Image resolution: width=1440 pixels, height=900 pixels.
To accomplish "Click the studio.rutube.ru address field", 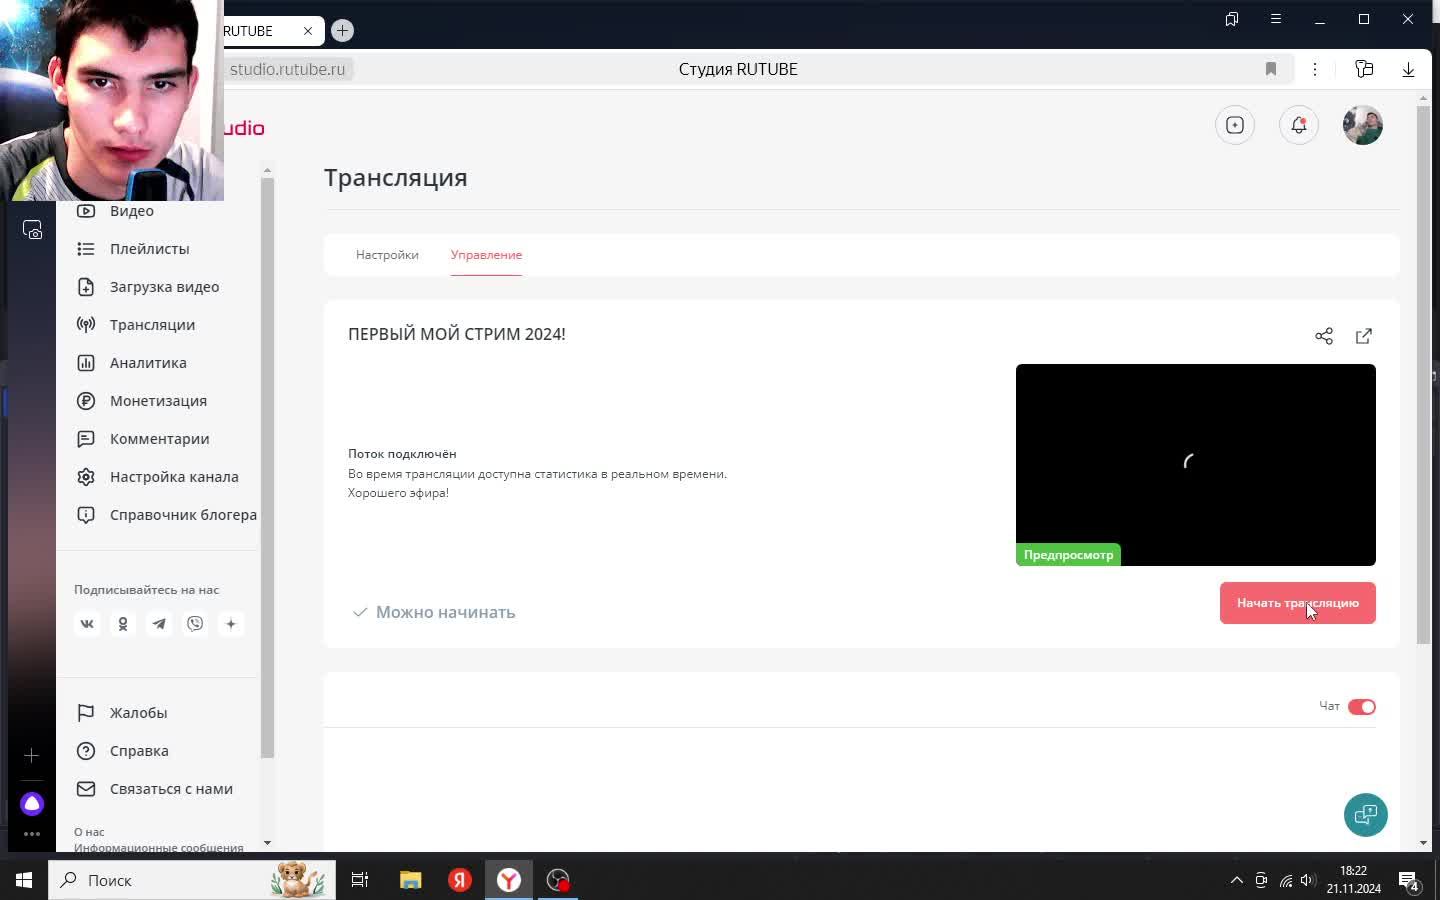I will tap(287, 69).
